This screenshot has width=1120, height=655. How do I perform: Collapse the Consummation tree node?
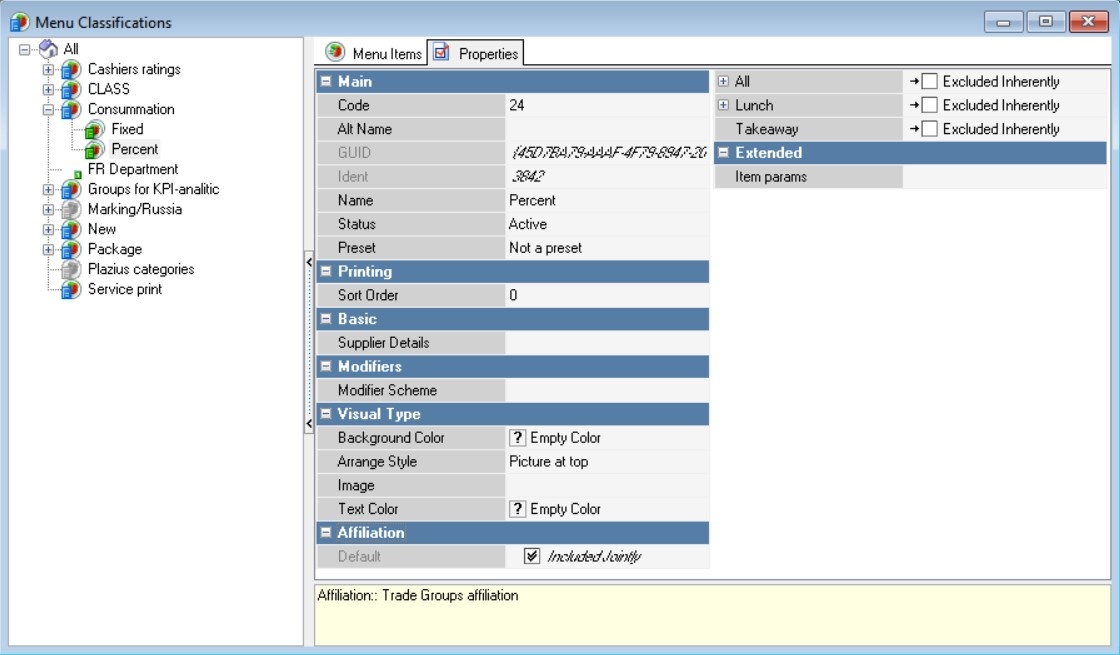pyautogui.click(x=48, y=110)
